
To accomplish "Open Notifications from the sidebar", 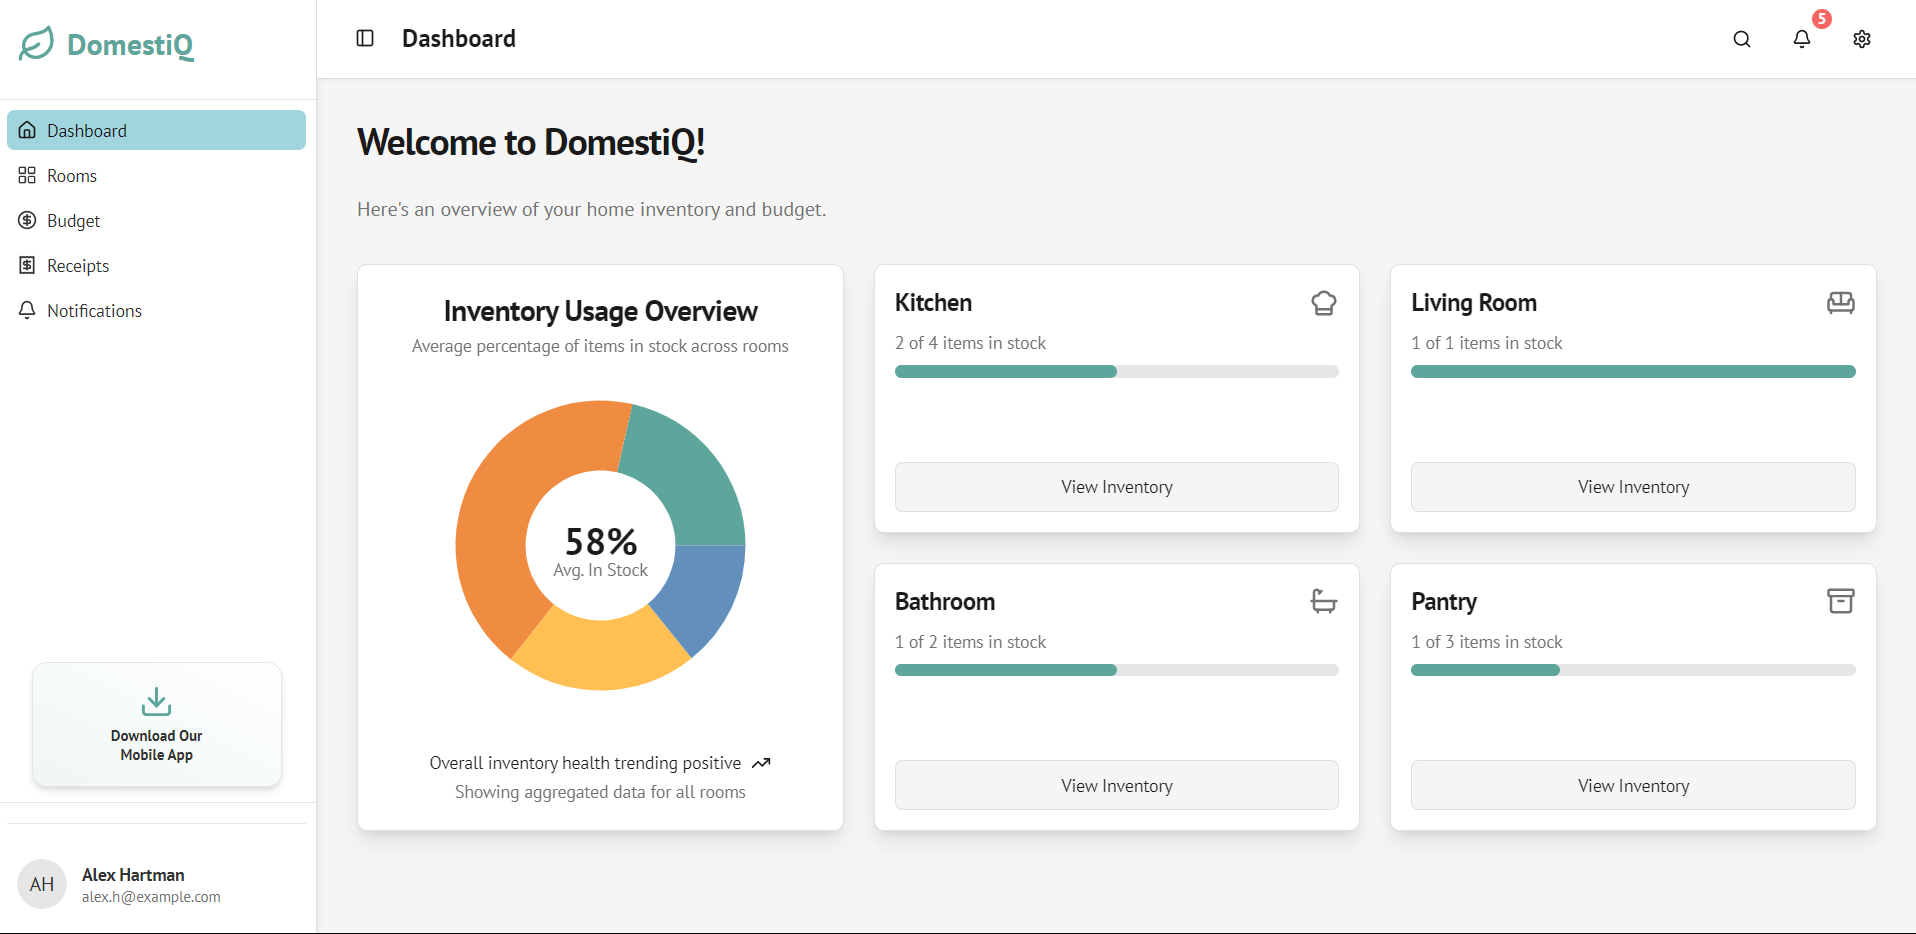I will pos(156,310).
